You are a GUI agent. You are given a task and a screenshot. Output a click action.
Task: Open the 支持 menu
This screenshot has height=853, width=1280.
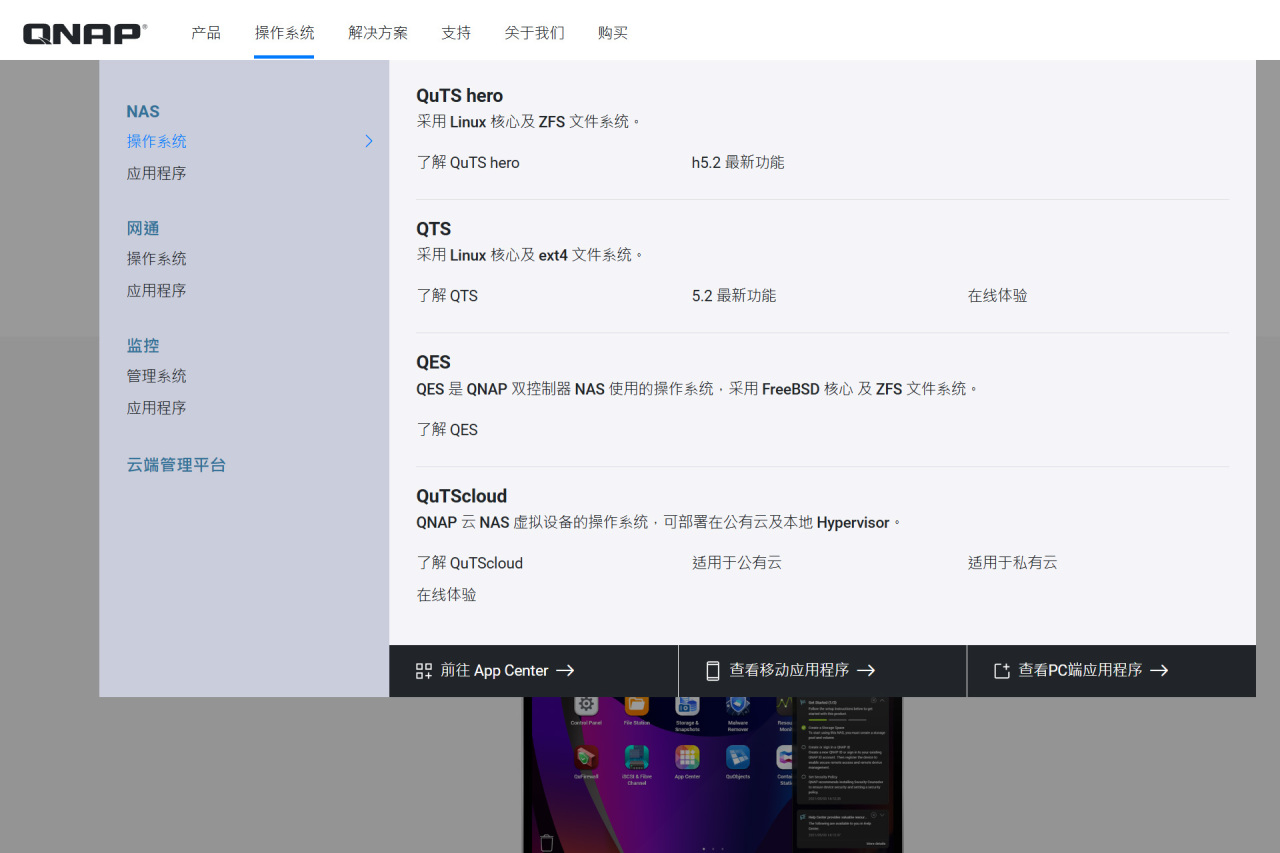pyautogui.click(x=456, y=32)
